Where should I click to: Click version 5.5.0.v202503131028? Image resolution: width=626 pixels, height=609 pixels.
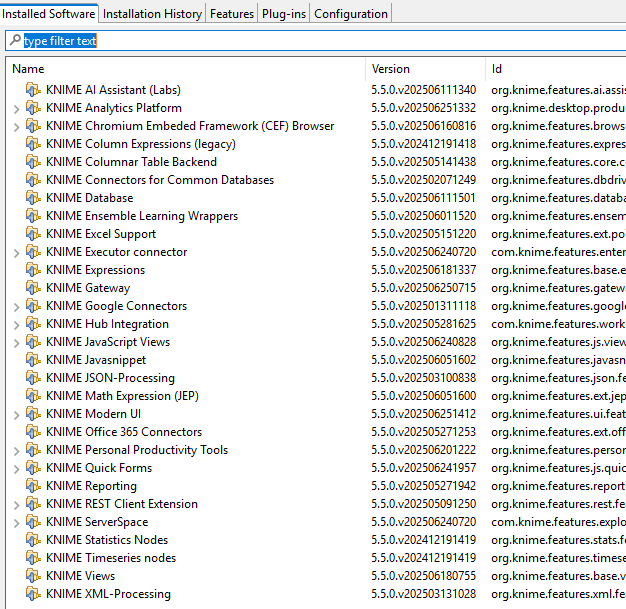click(424, 593)
